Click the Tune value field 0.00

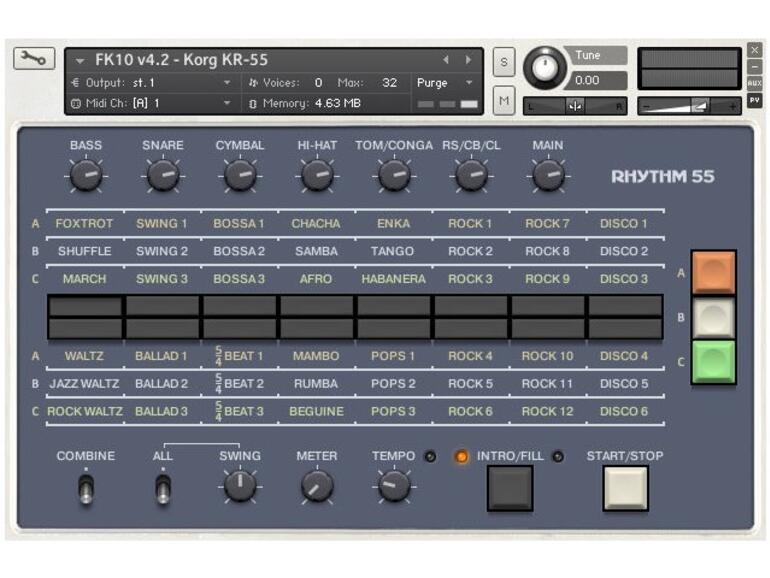click(x=596, y=80)
